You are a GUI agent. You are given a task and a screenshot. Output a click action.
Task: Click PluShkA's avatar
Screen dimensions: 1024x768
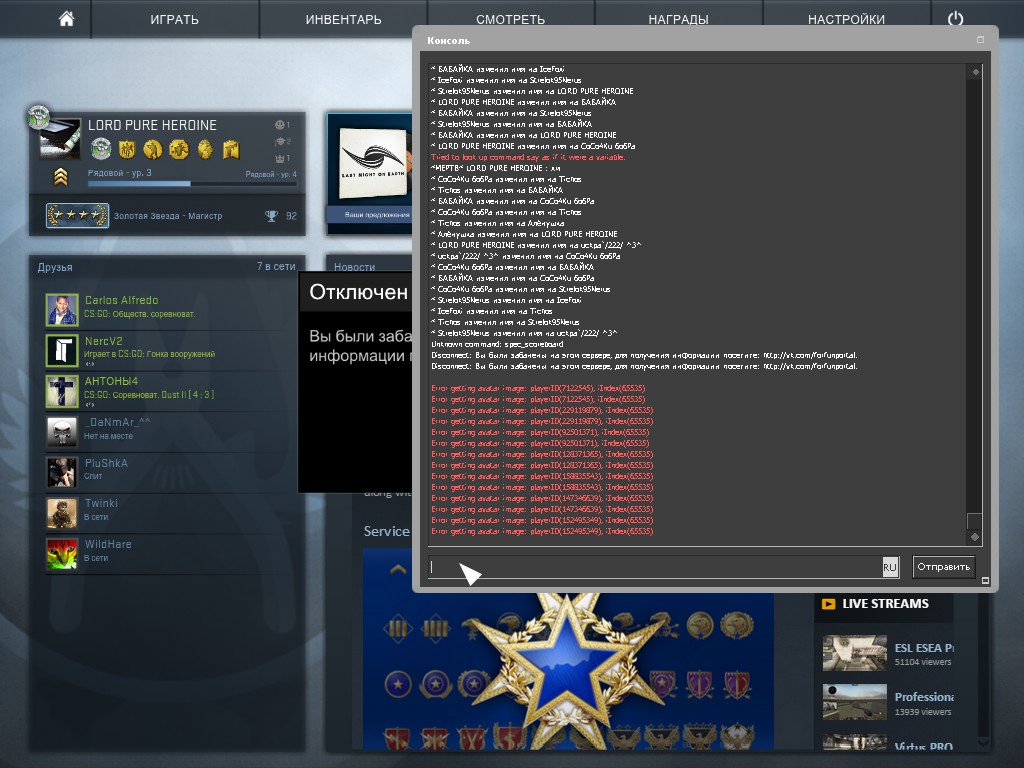[62, 472]
